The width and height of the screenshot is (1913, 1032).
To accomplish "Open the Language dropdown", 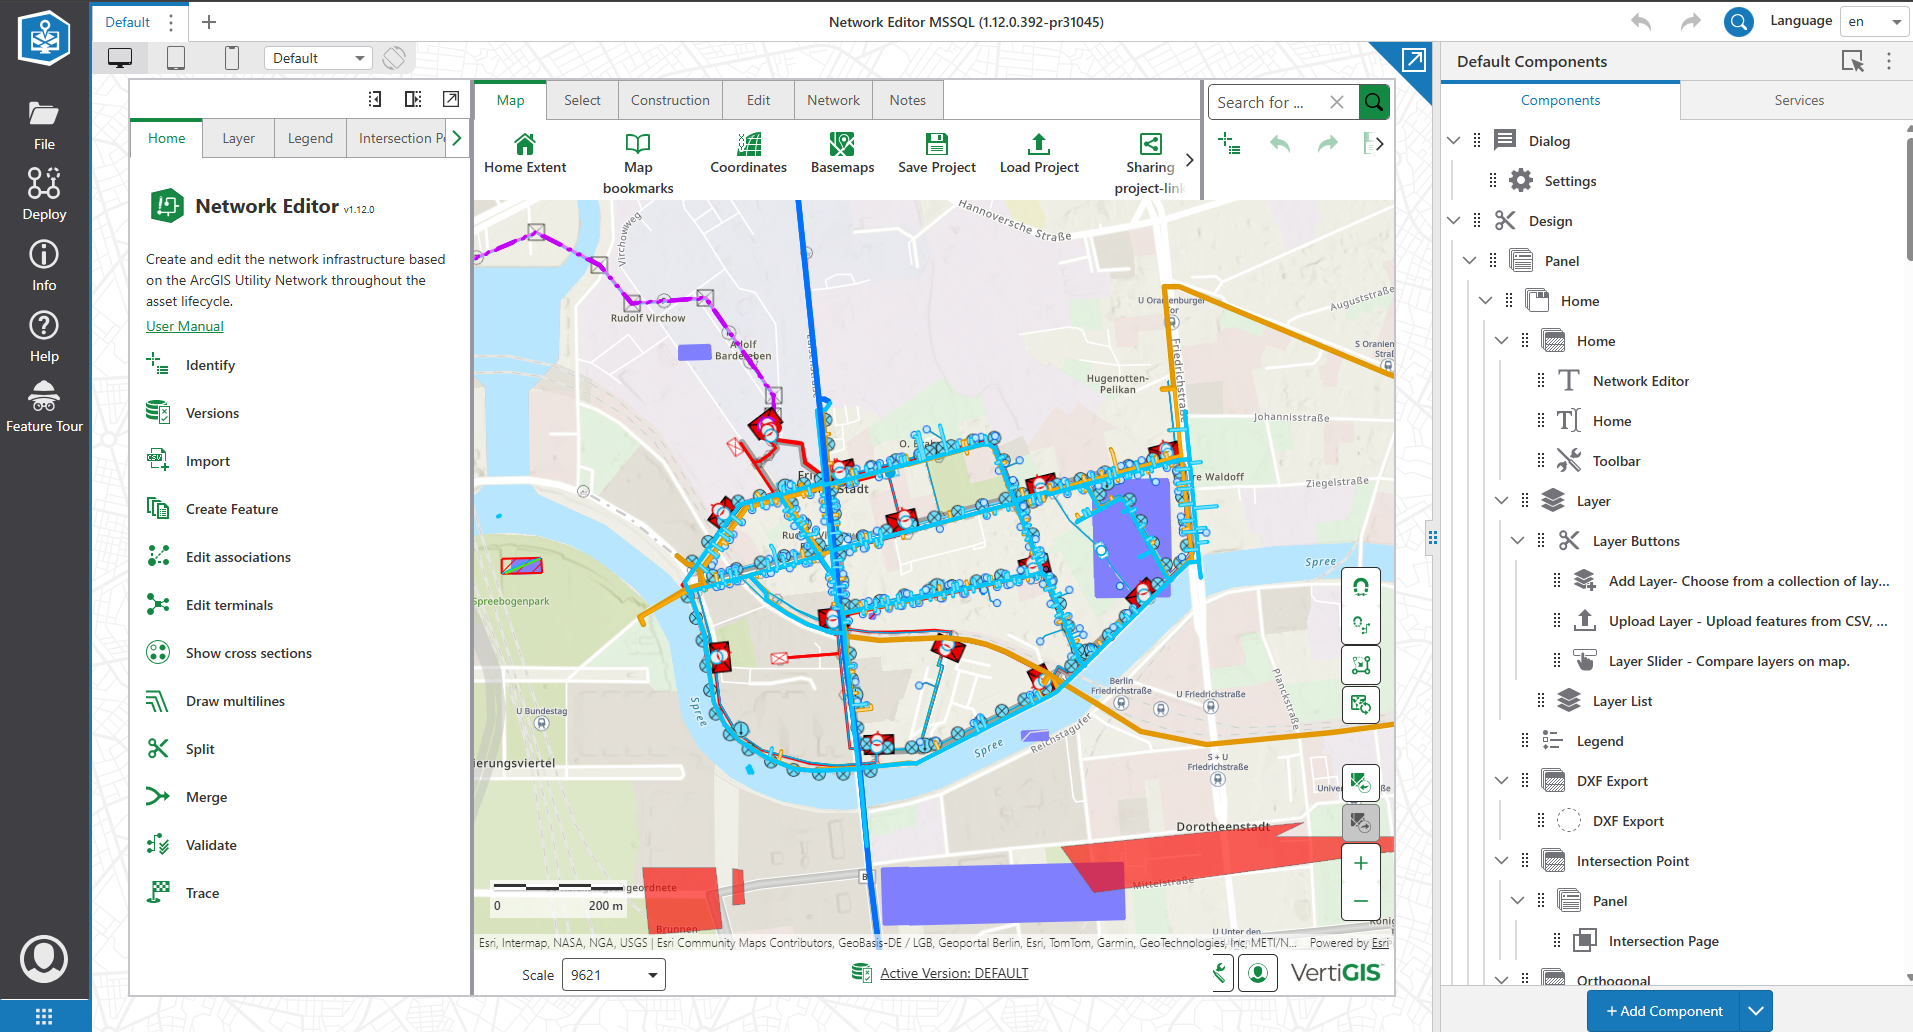I will point(1875,21).
